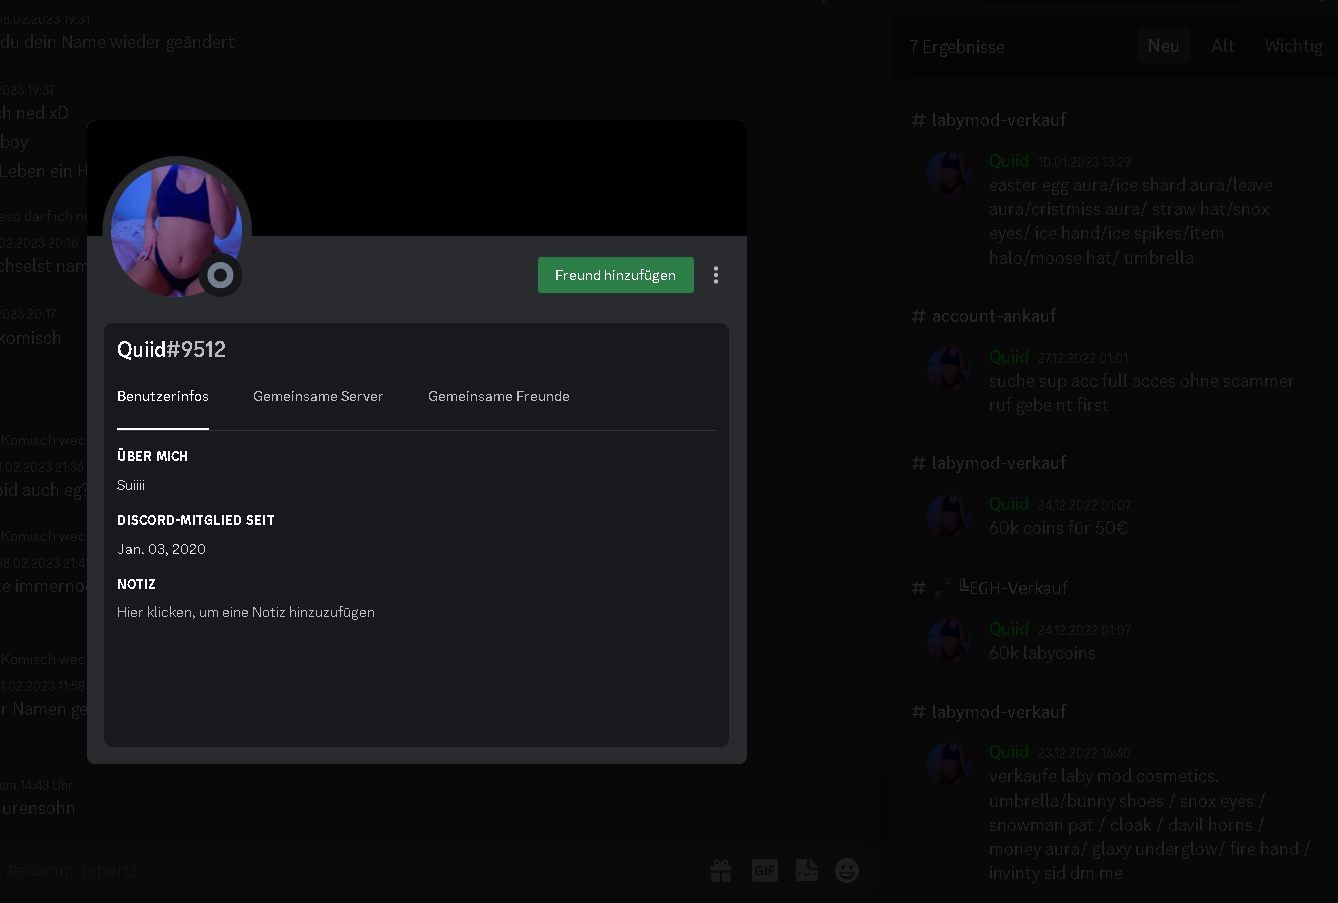Sort search results by Neu
The image size is (1338, 903).
click(x=1163, y=46)
